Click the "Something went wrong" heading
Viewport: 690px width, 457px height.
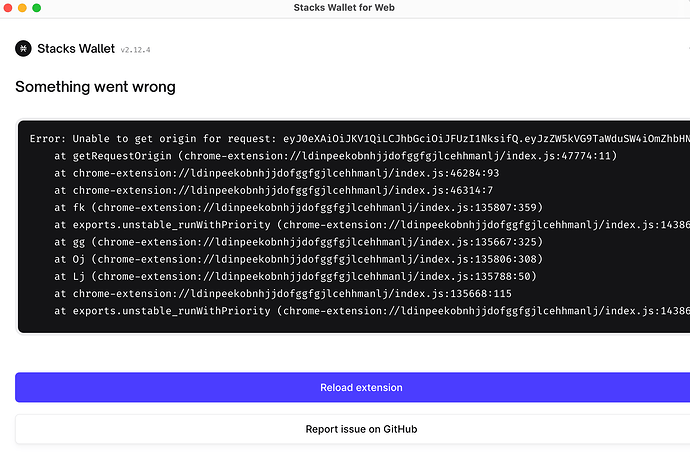(95, 87)
